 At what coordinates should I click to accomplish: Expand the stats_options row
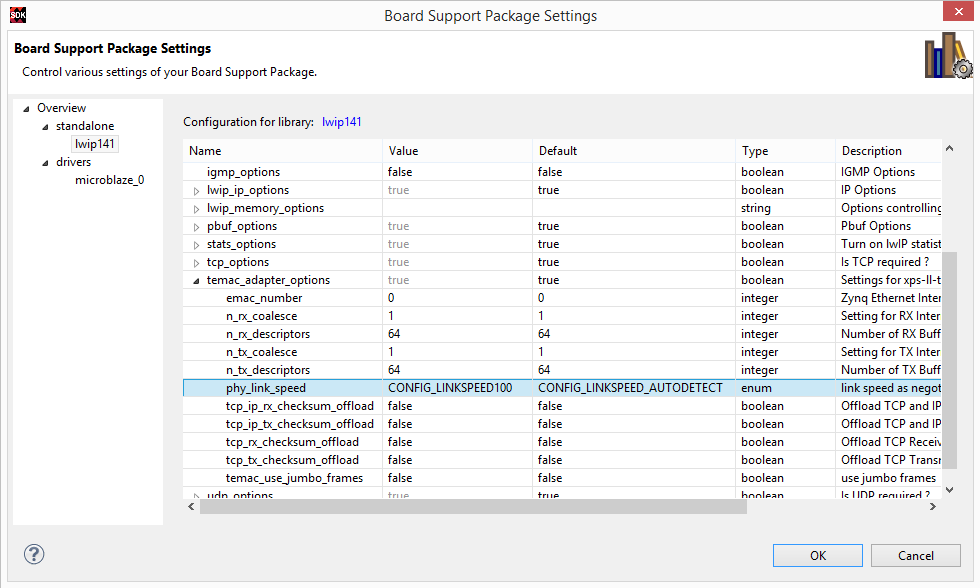196,245
